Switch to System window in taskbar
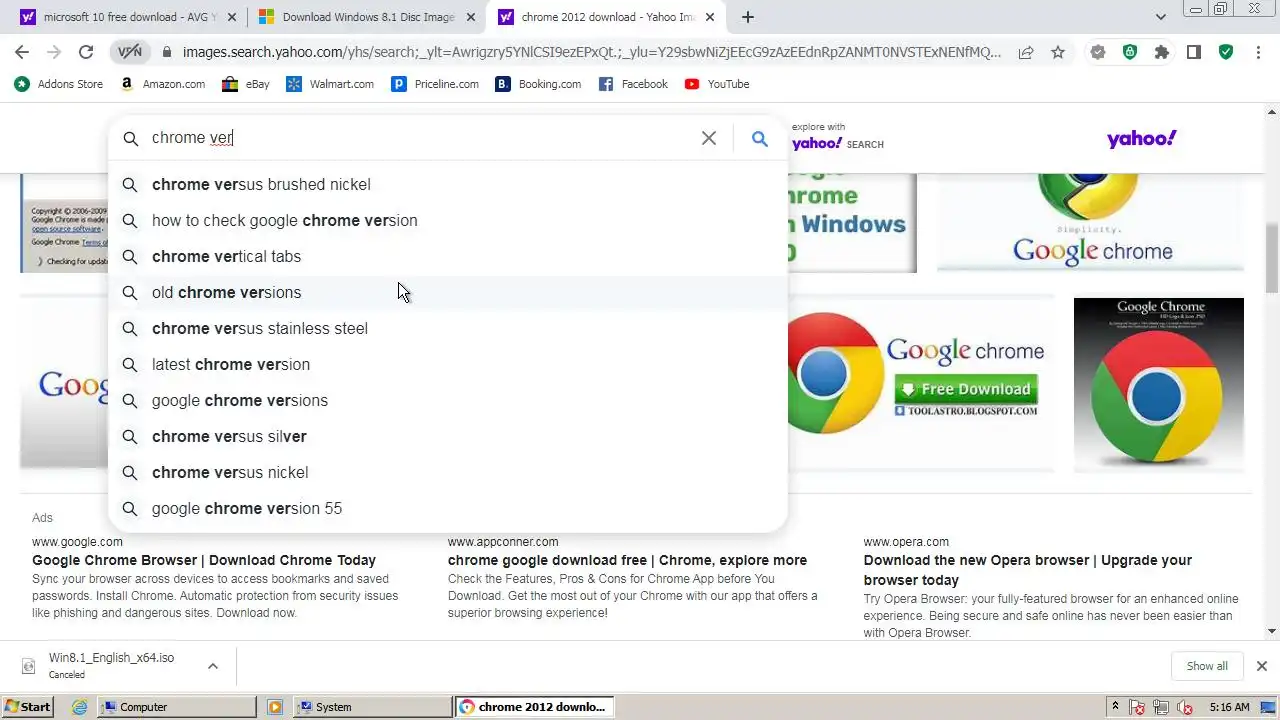This screenshot has width=1280, height=720. pyautogui.click(x=373, y=707)
